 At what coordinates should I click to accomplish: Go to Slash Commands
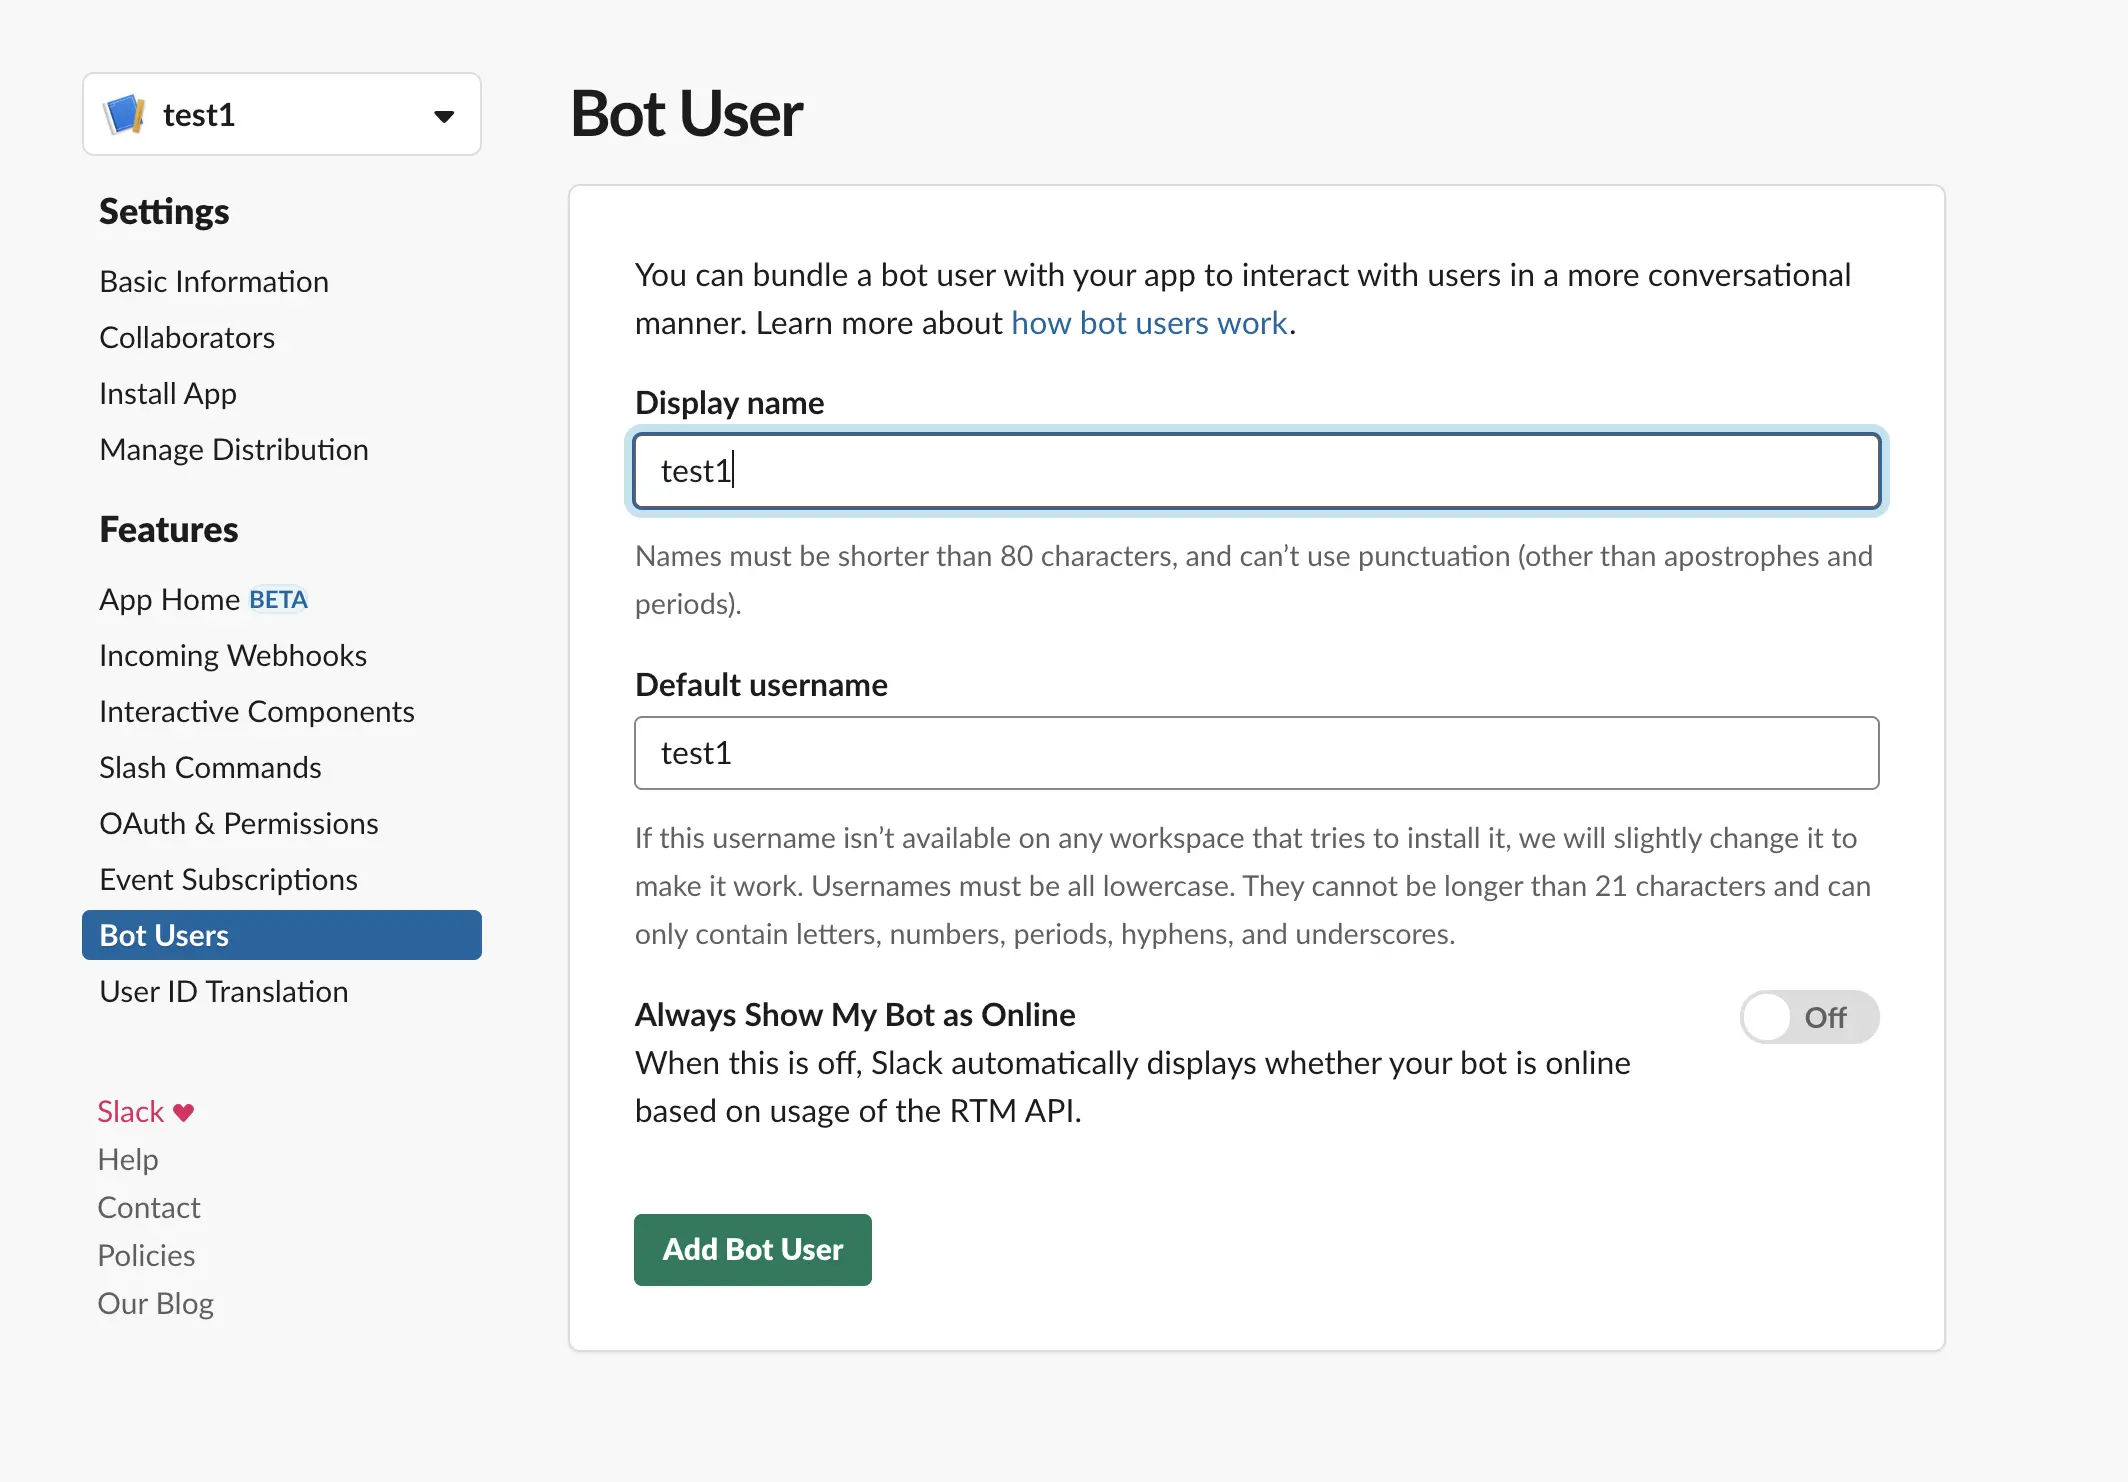[210, 767]
